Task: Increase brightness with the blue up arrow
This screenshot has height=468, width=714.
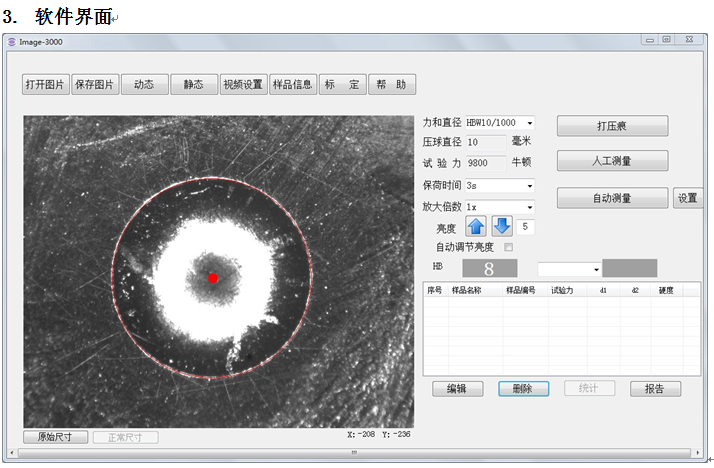Action: (x=476, y=227)
